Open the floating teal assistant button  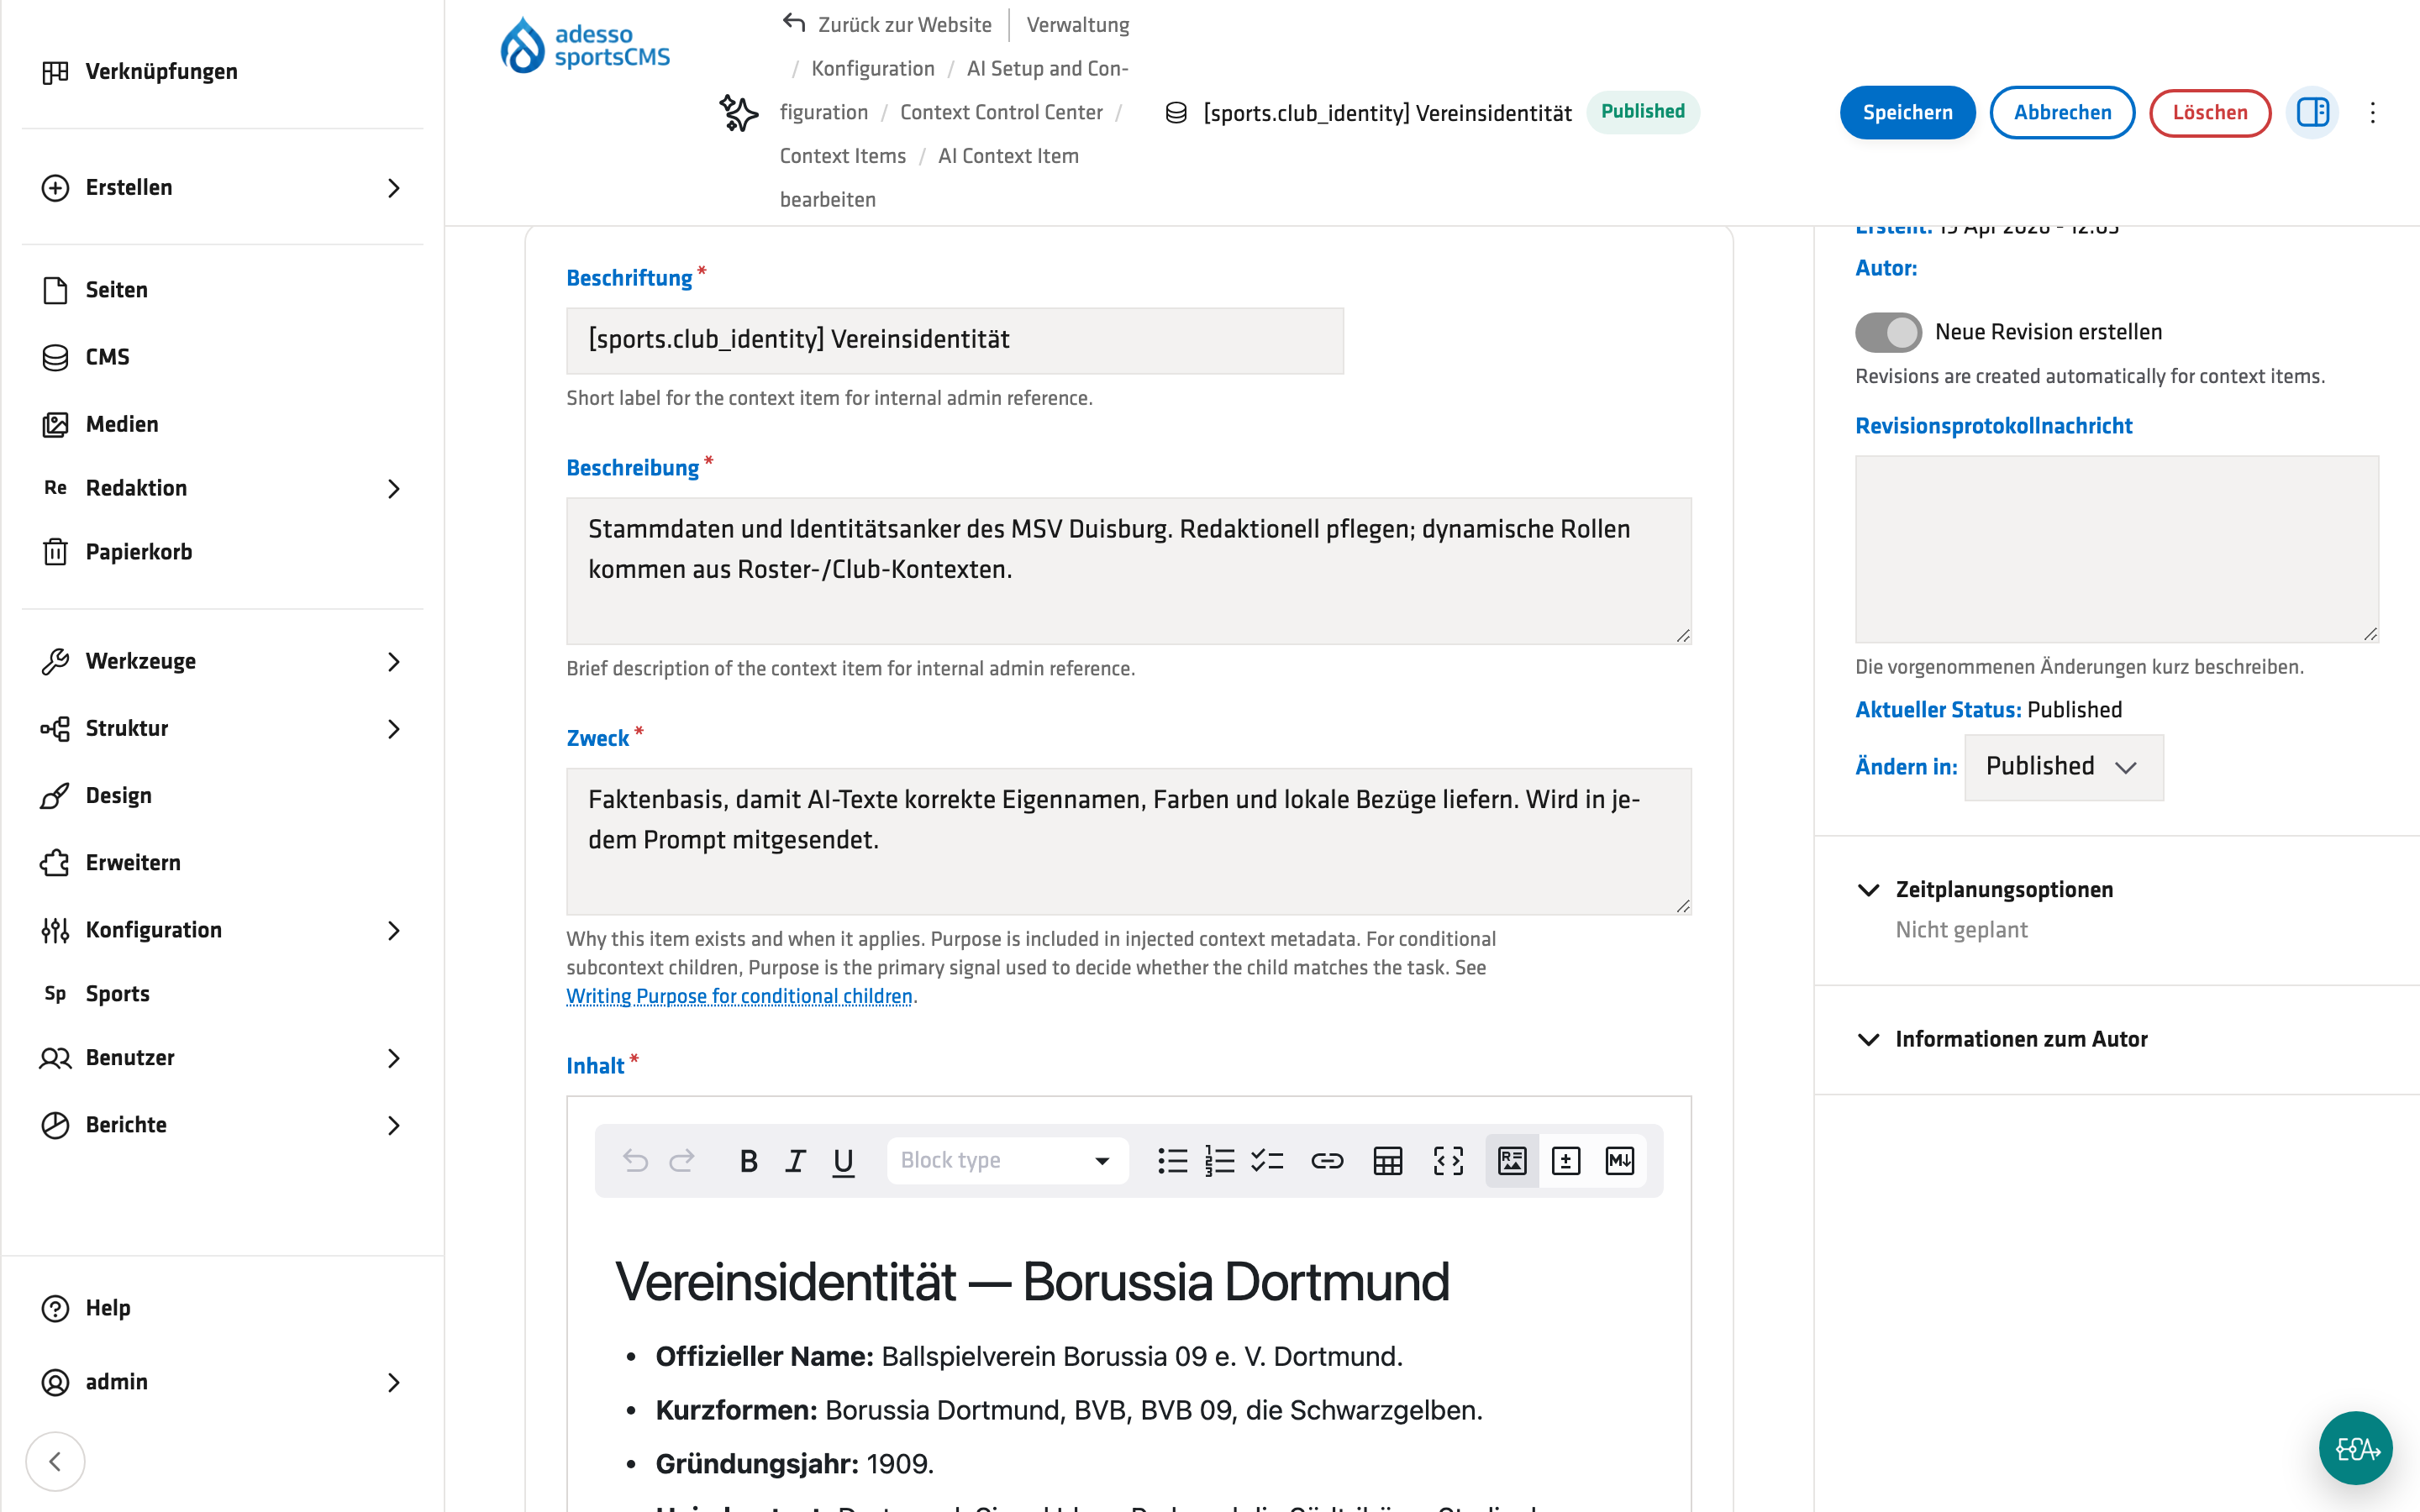click(2356, 1448)
